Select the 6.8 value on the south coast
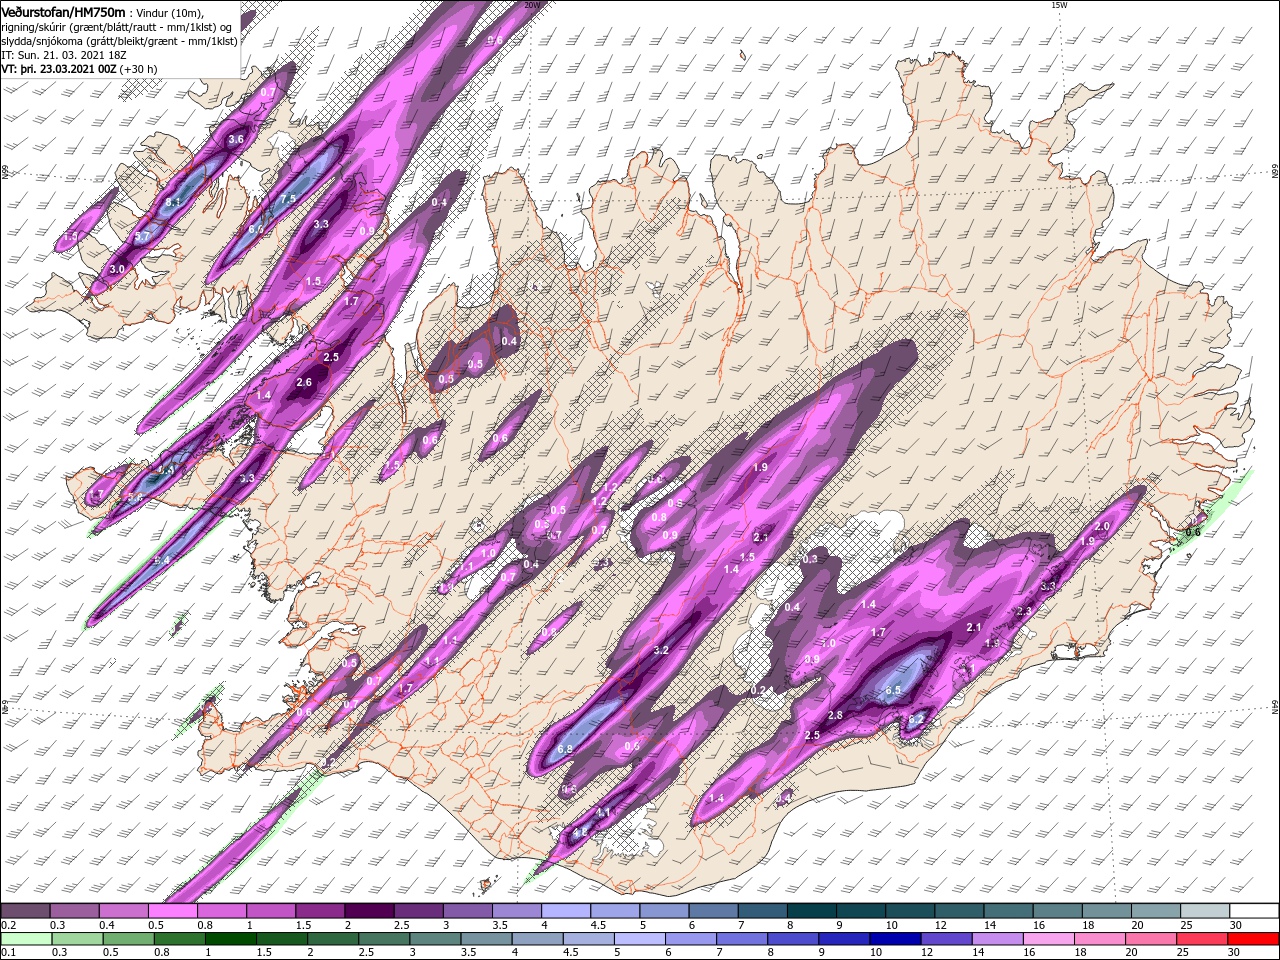Image resolution: width=1280 pixels, height=960 pixels. coord(565,749)
